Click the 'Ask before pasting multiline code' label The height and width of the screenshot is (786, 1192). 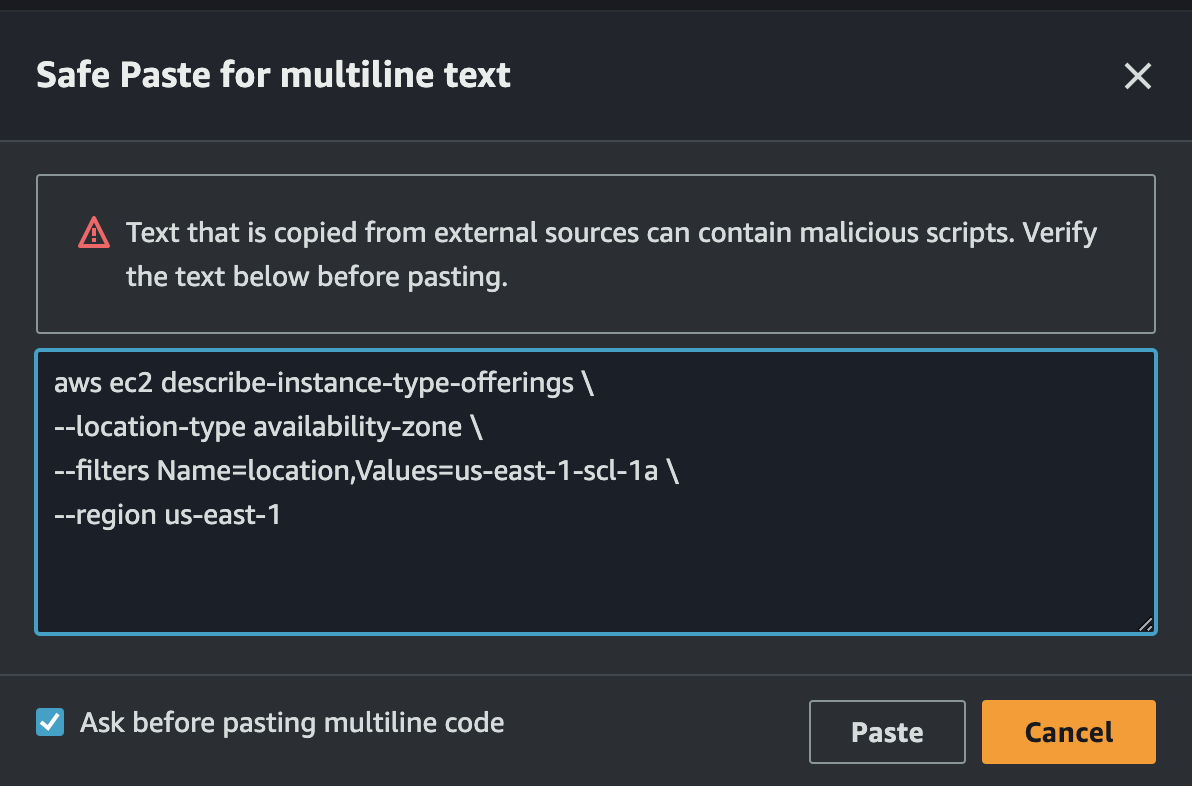292,722
